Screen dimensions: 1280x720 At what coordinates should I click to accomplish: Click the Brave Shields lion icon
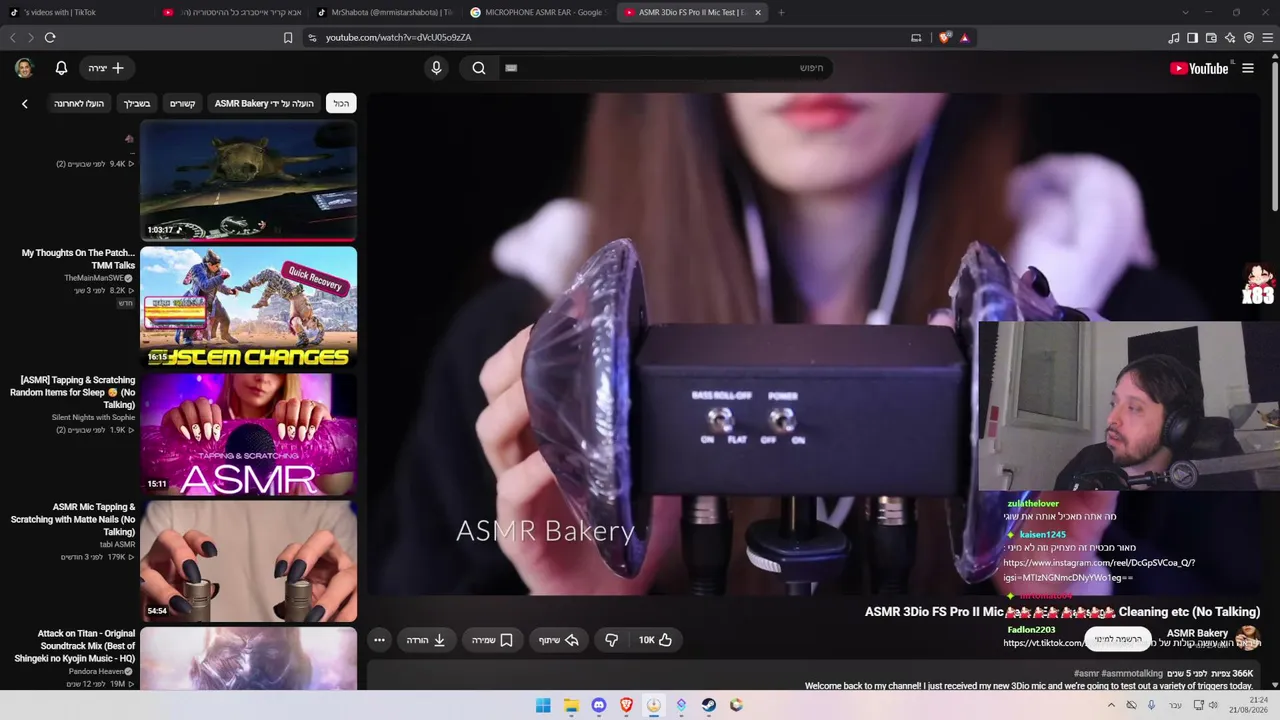945,37
